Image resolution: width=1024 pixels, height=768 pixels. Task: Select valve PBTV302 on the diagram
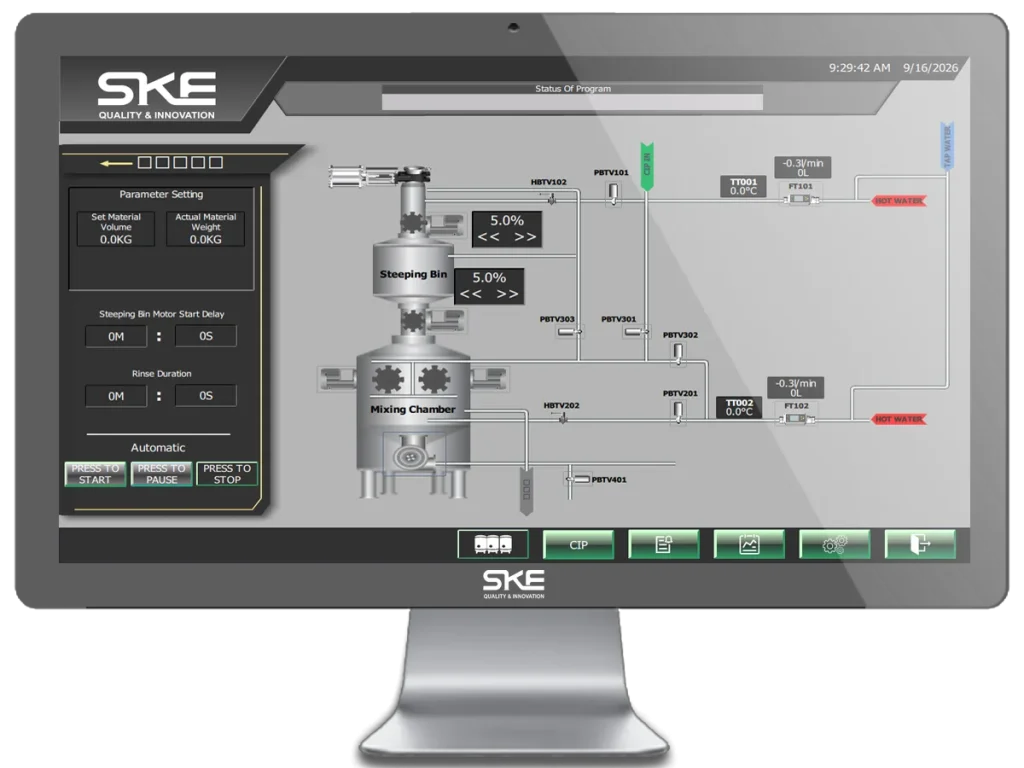coord(679,353)
